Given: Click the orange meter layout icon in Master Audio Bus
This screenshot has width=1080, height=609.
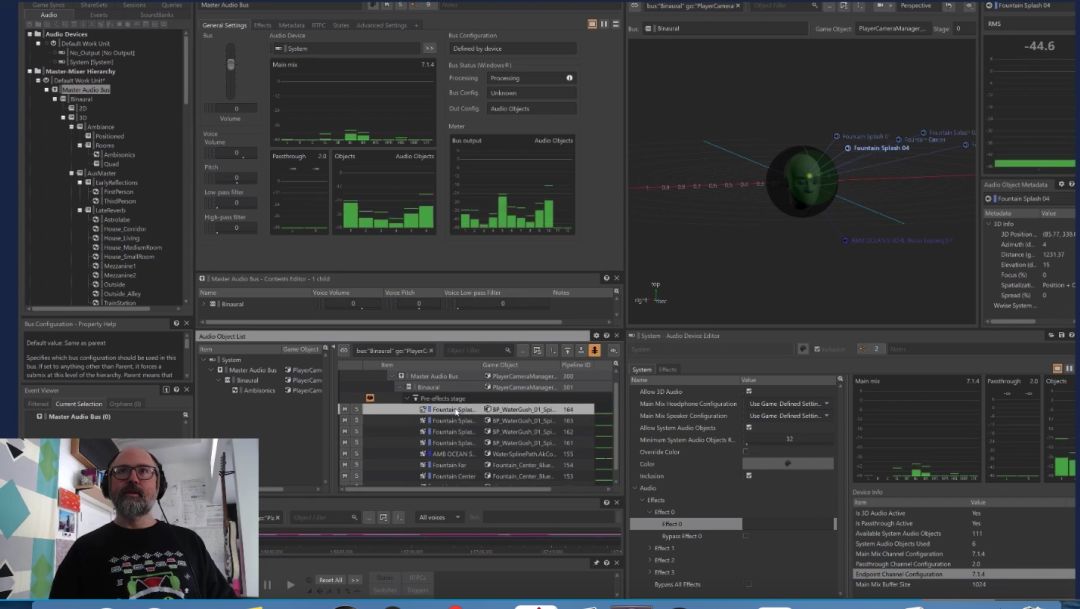Looking at the screenshot, I should [592, 24].
